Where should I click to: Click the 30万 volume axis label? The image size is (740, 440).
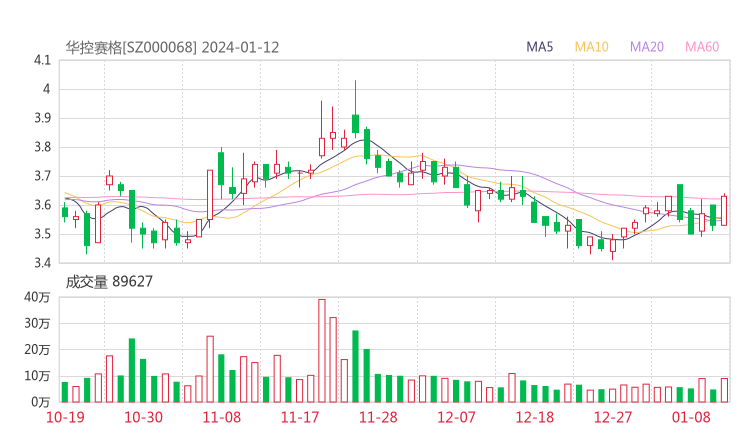(37, 323)
